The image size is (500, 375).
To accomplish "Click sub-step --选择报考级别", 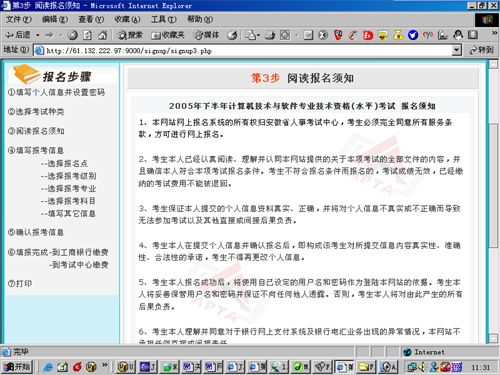I will click(x=68, y=176).
